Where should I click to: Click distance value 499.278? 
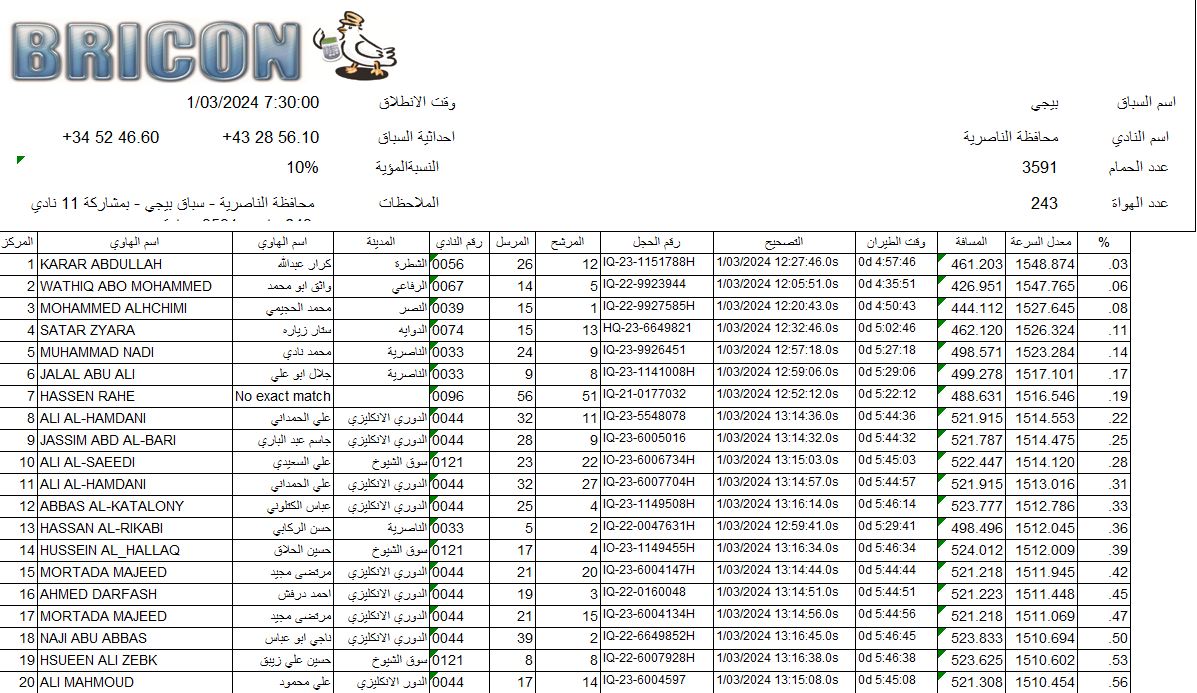pos(976,374)
